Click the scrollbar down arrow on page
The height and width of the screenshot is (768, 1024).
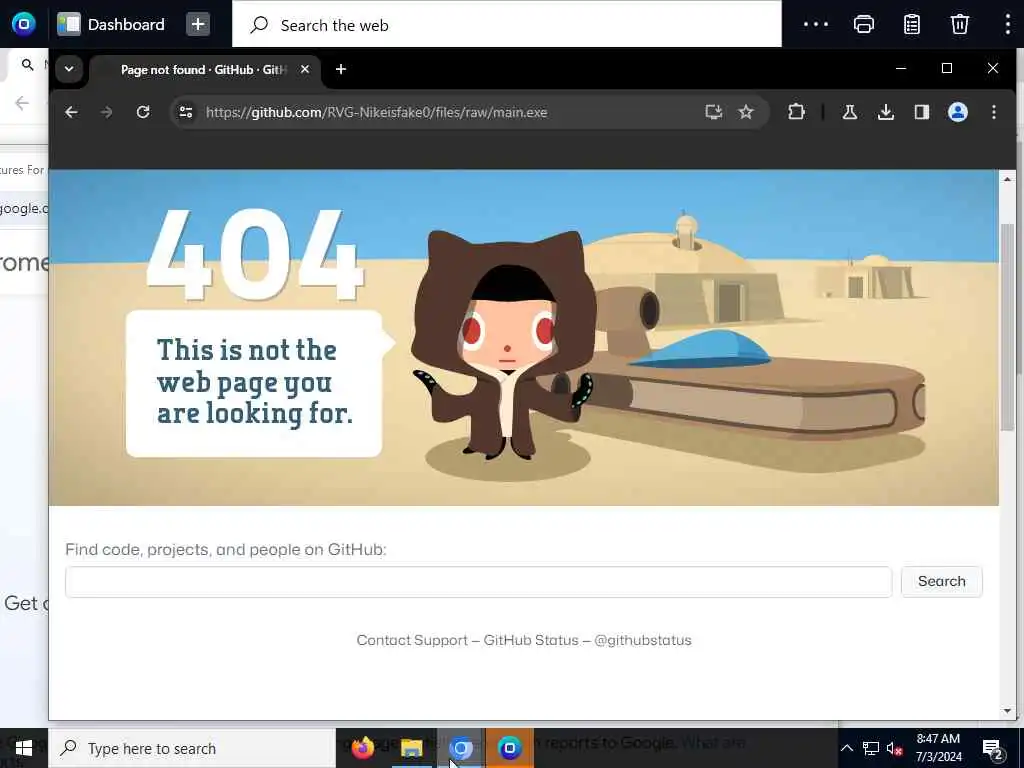point(1007,711)
